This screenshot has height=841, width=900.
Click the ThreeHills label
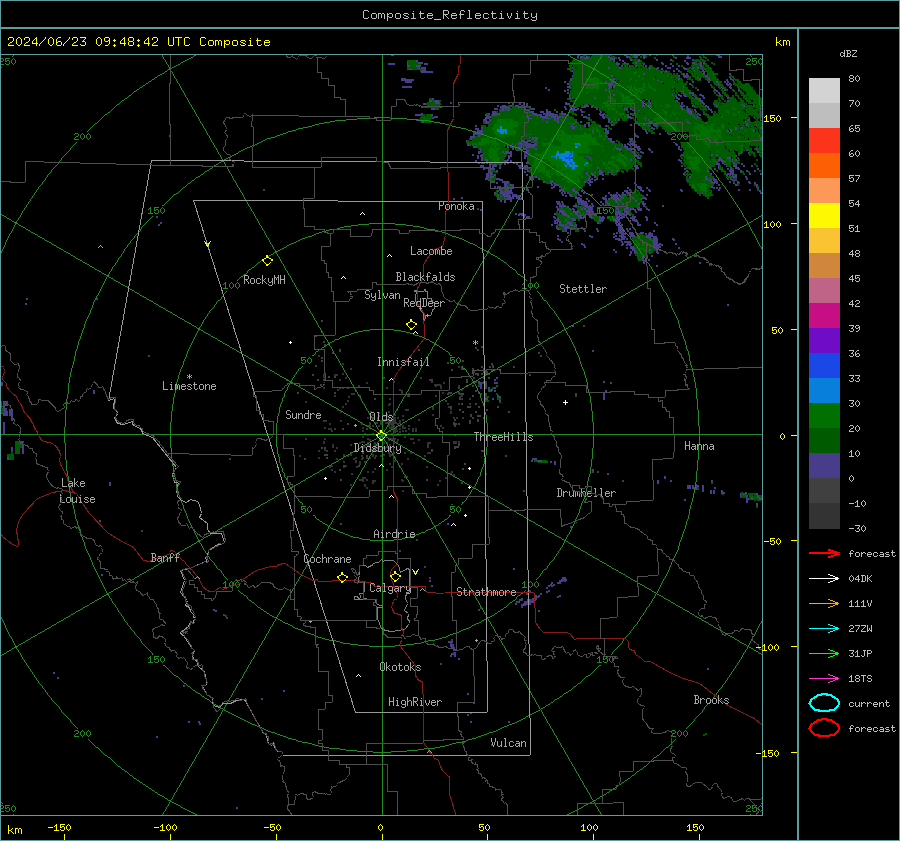tap(503, 437)
